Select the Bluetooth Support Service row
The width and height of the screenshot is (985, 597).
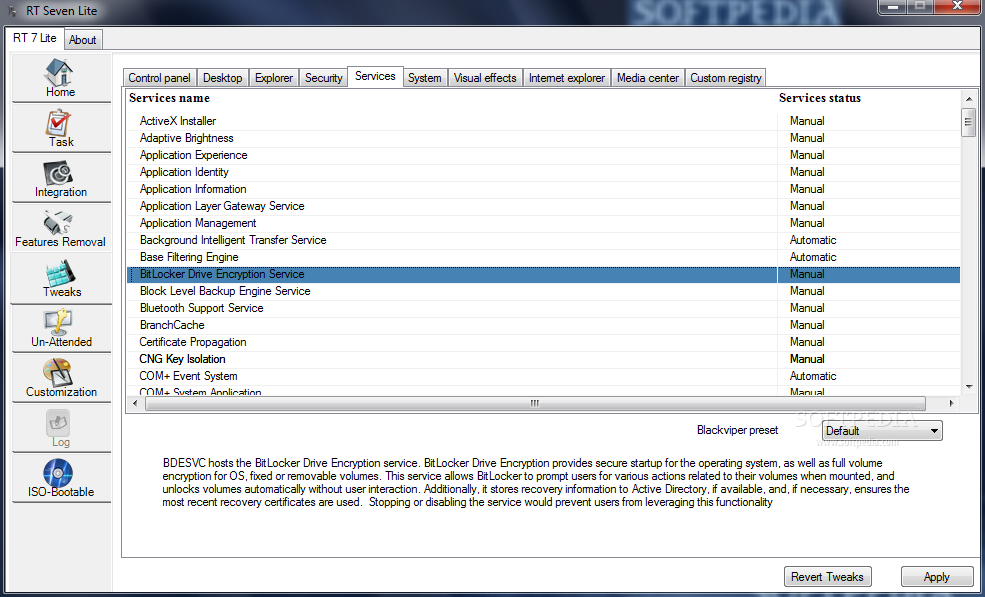(x=543, y=309)
